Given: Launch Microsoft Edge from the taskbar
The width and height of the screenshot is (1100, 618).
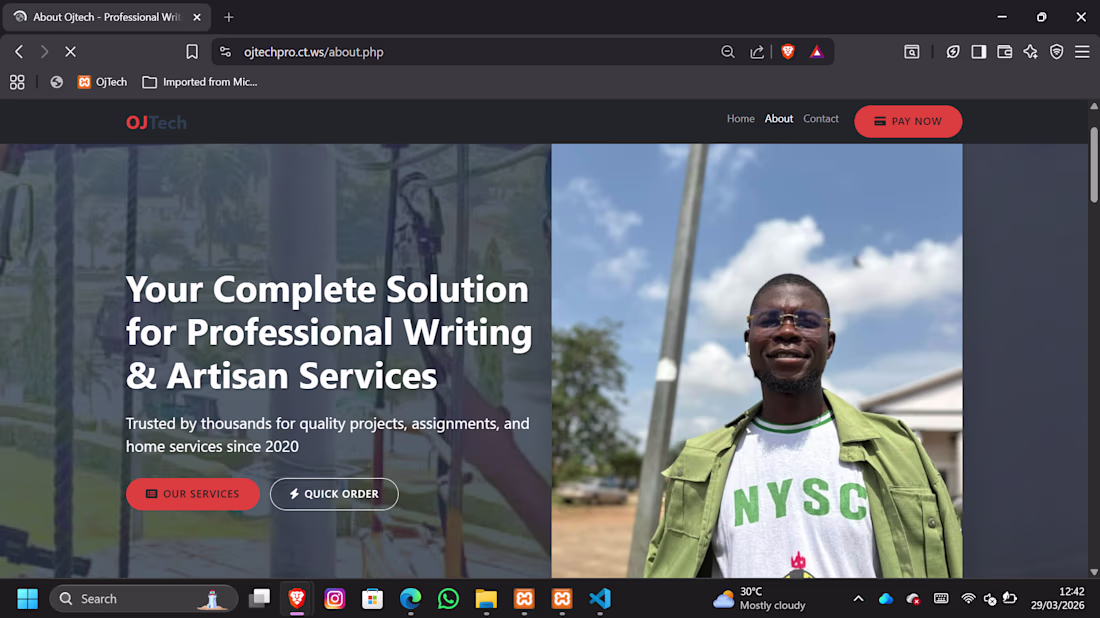Looking at the screenshot, I should (x=410, y=598).
